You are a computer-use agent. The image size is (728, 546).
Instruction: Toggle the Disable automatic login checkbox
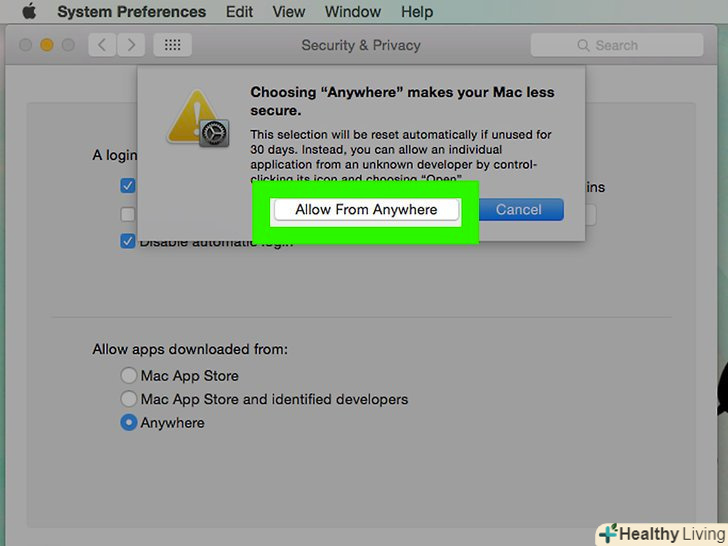pos(128,241)
